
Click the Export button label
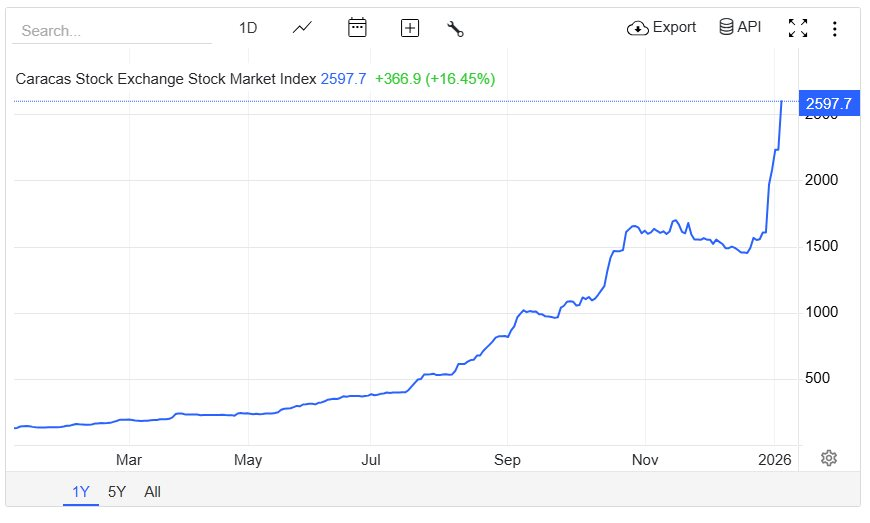(x=674, y=27)
